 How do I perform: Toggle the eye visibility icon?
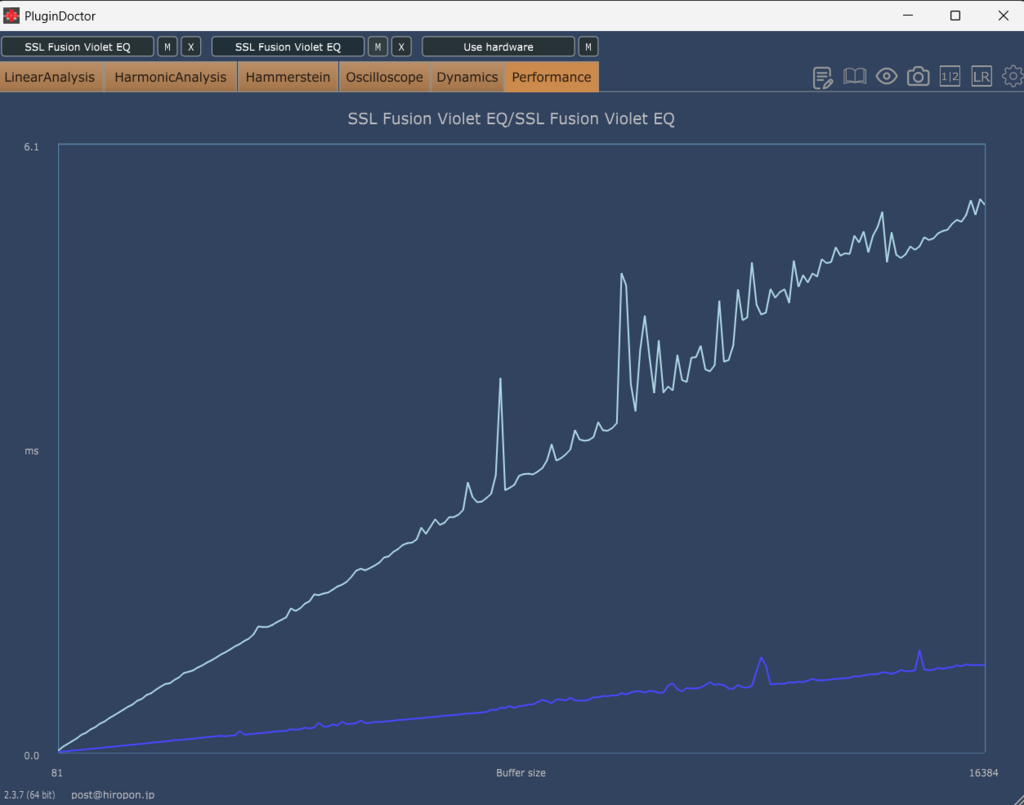point(886,76)
